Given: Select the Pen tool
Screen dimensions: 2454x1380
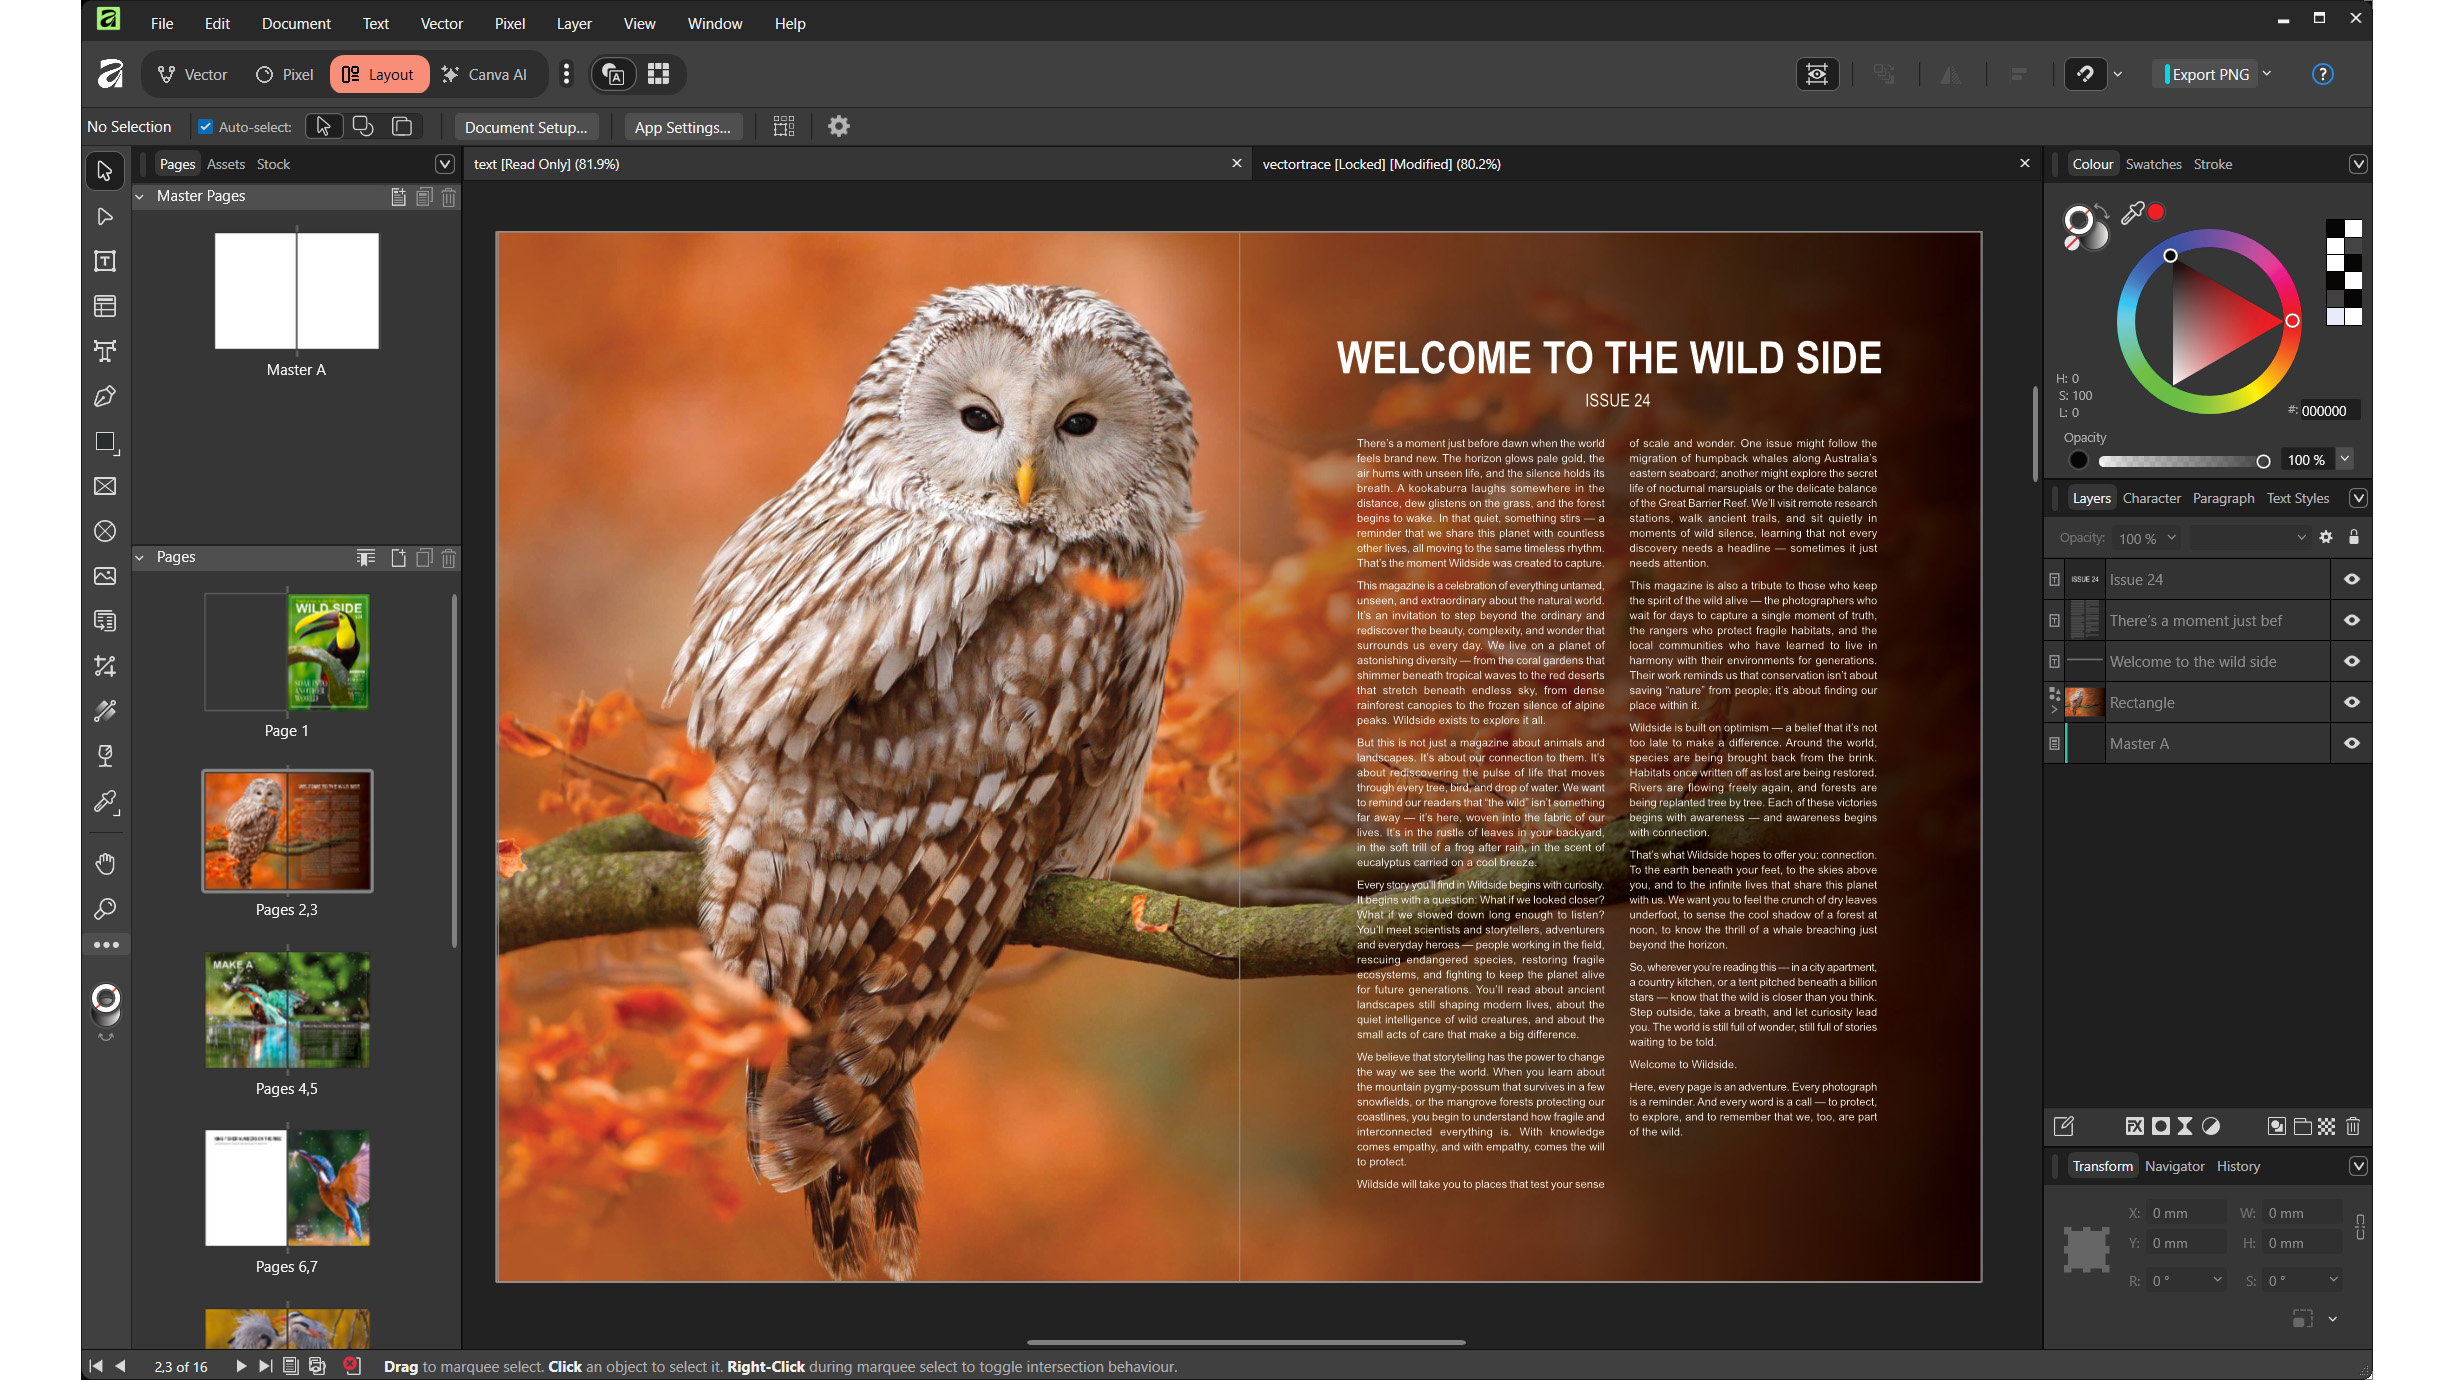Looking at the screenshot, I should click(x=105, y=396).
